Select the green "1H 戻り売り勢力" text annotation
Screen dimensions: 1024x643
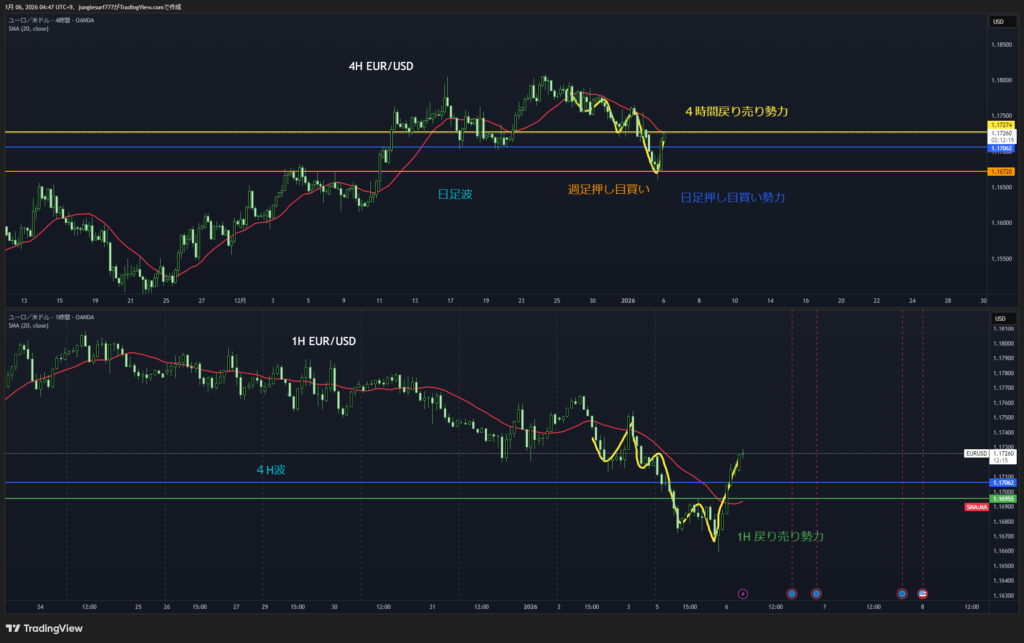(780, 537)
